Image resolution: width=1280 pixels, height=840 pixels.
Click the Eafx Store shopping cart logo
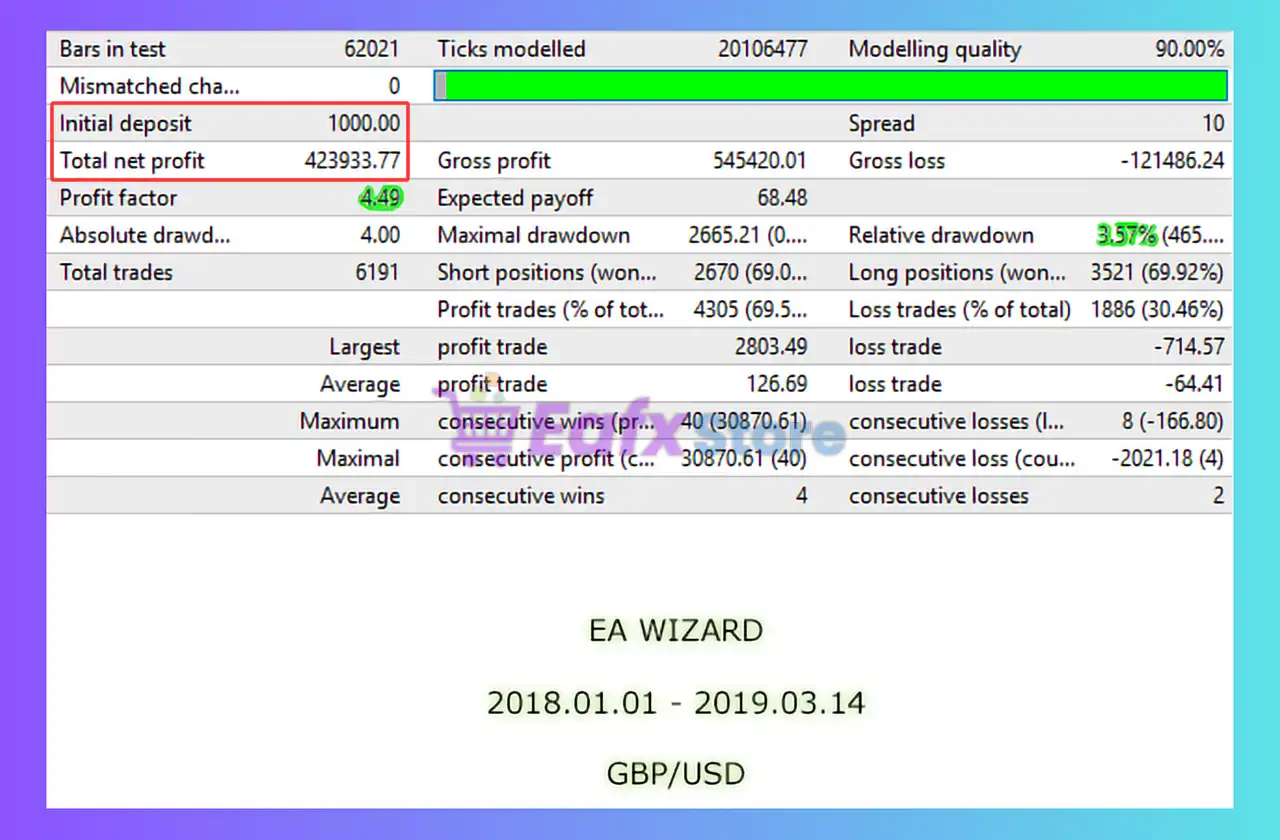465,432
